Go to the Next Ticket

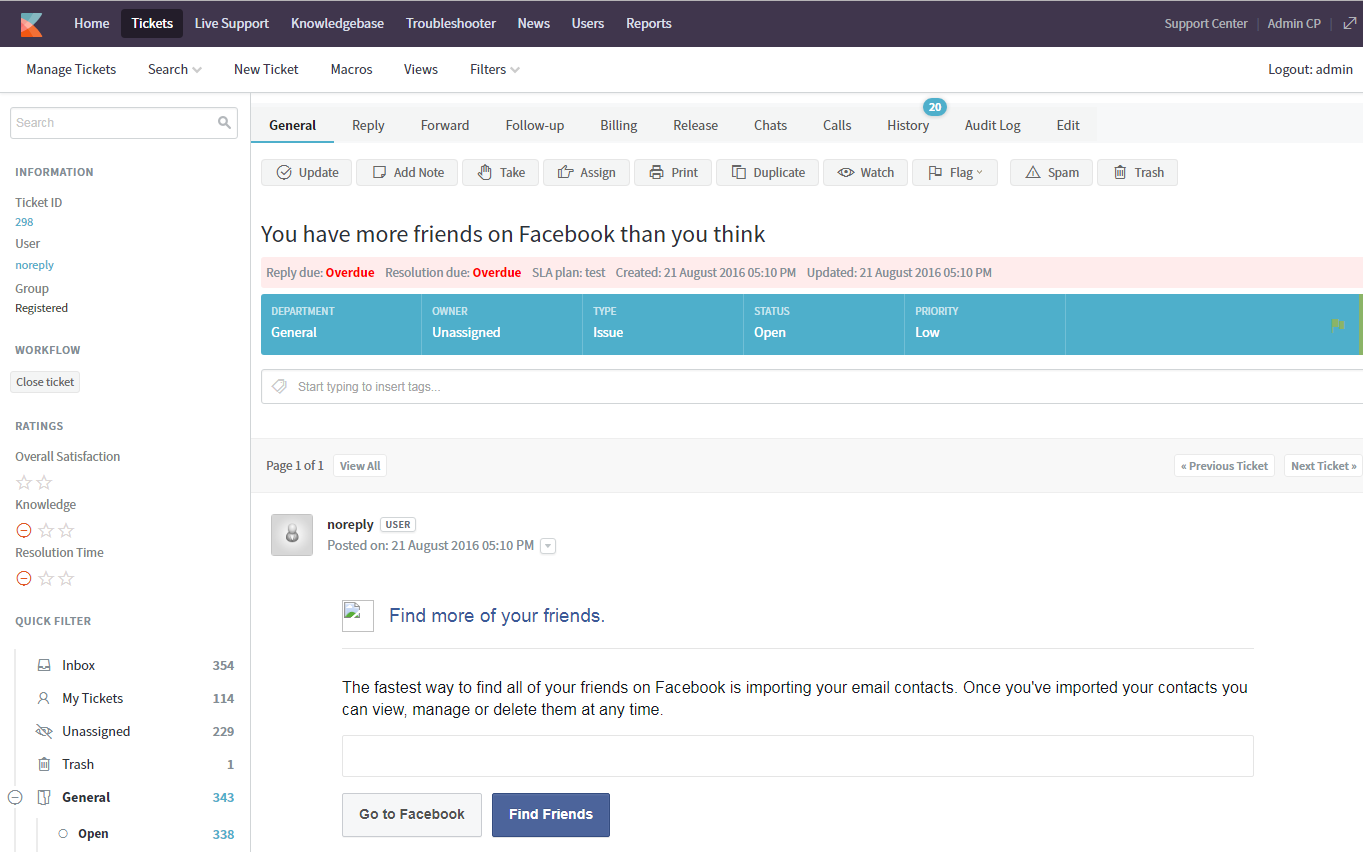1323,466
